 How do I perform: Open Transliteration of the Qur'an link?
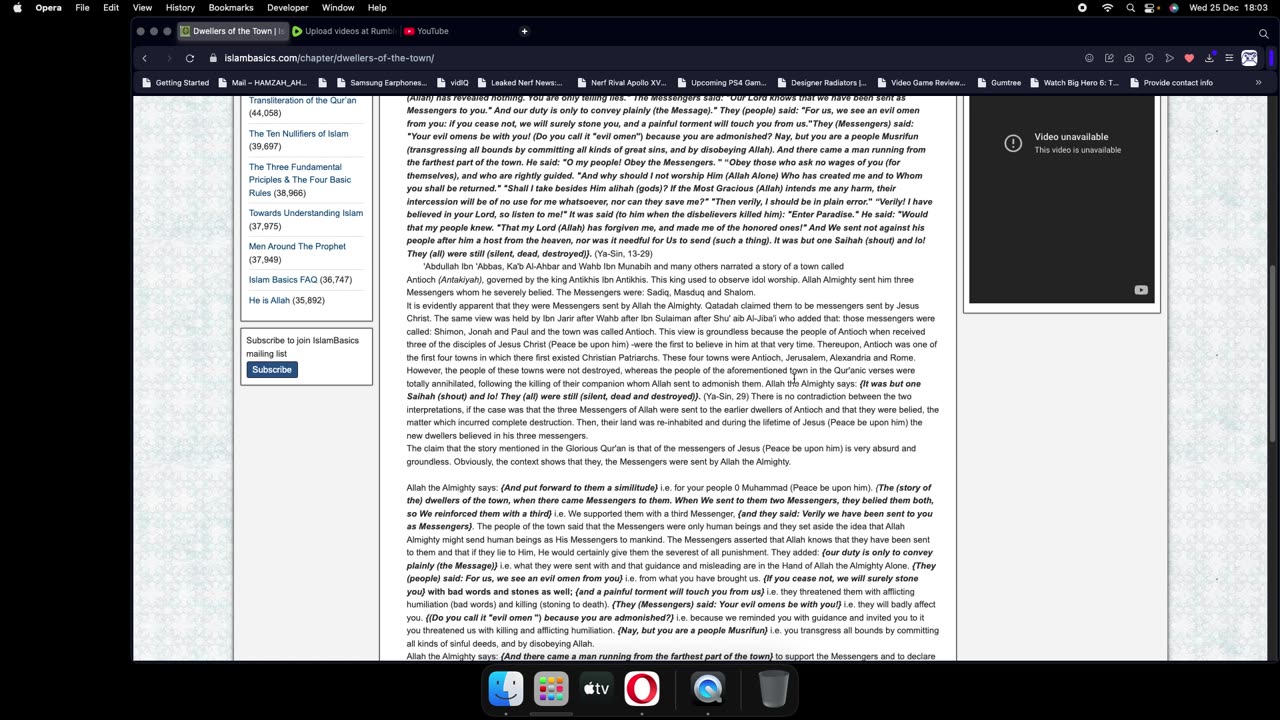(x=302, y=101)
